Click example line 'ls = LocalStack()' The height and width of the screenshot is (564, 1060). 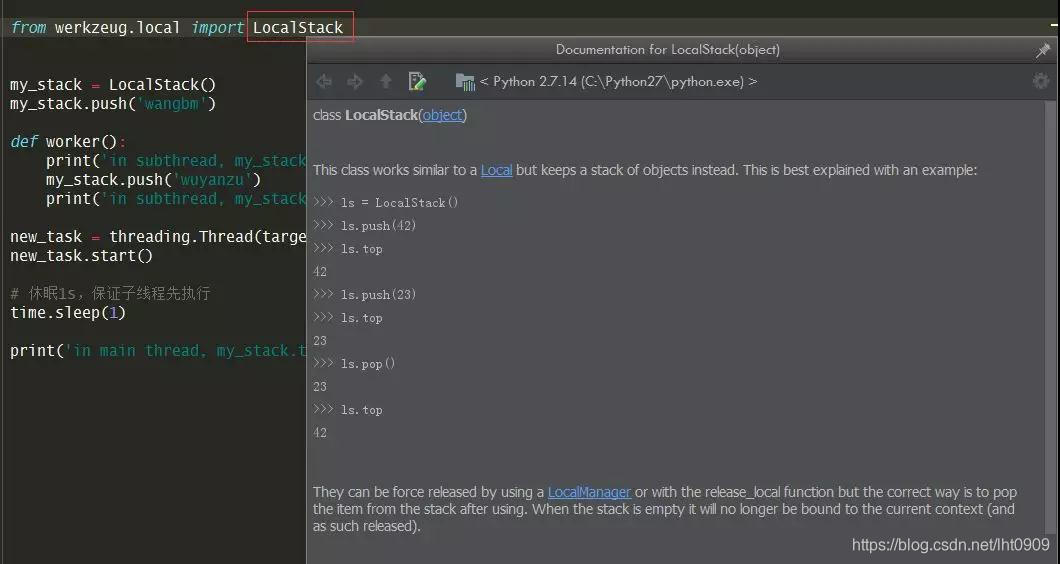[x=385, y=203]
